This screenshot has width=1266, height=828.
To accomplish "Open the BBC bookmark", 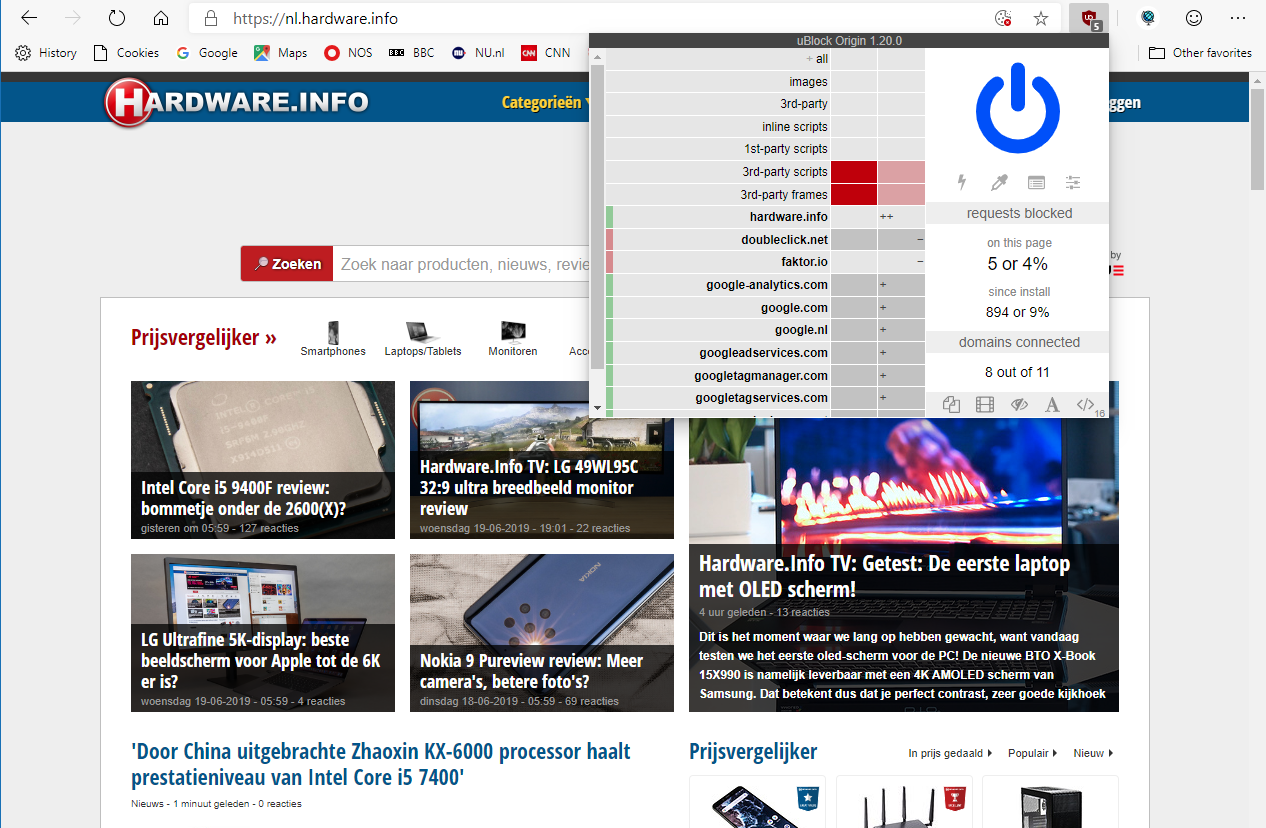I will pos(412,53).
